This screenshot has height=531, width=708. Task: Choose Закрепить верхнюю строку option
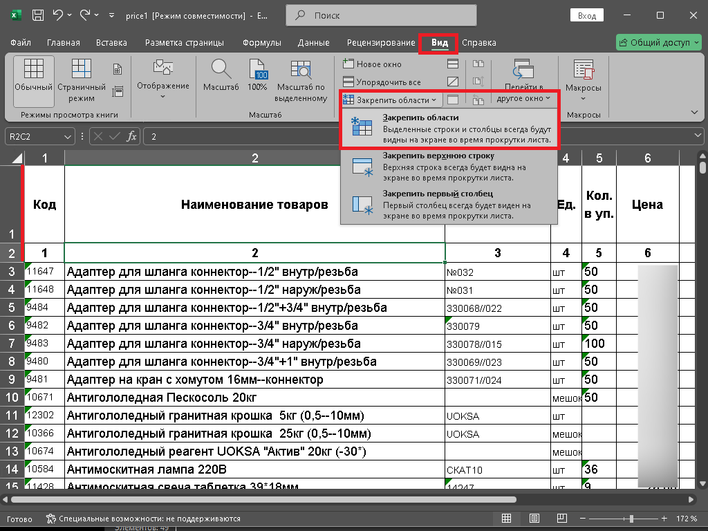[449, 167]
